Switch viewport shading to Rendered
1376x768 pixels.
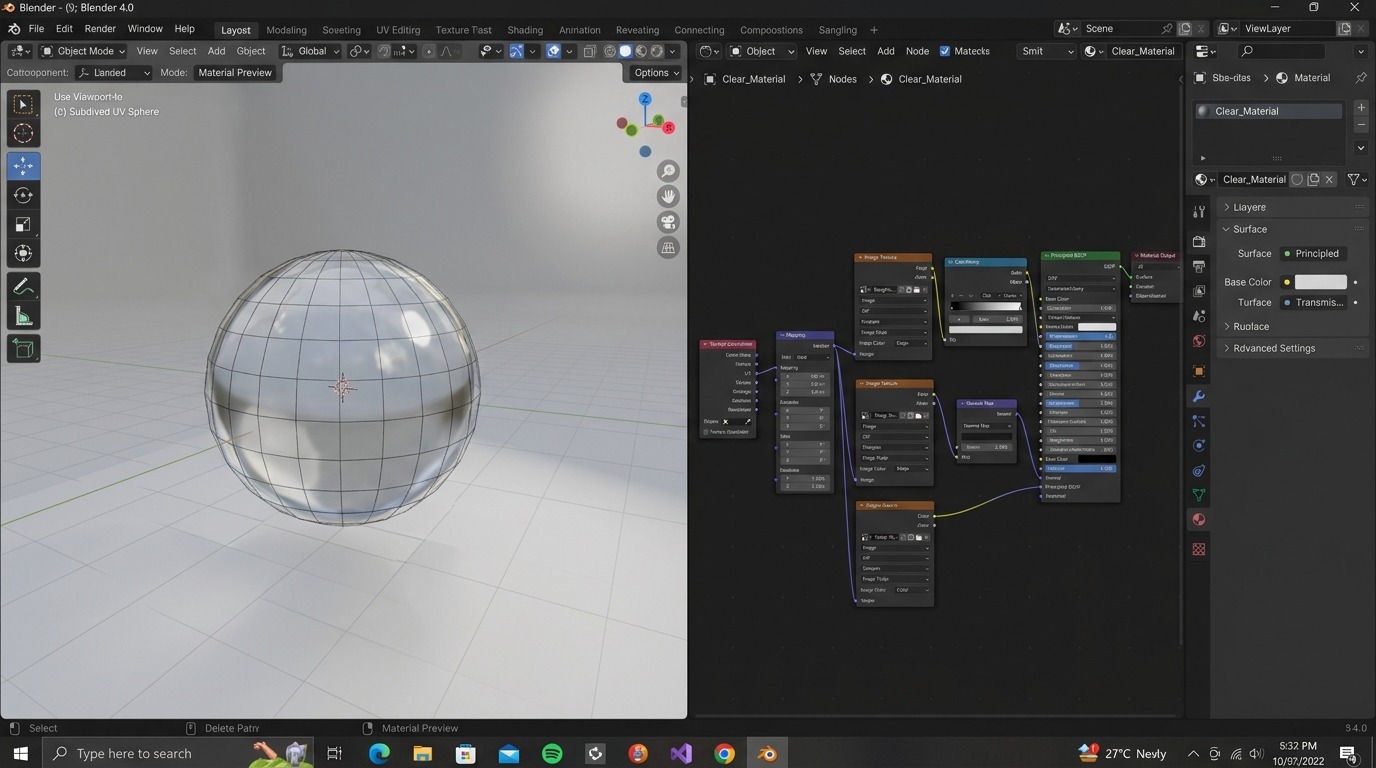(x=657, y=51)
